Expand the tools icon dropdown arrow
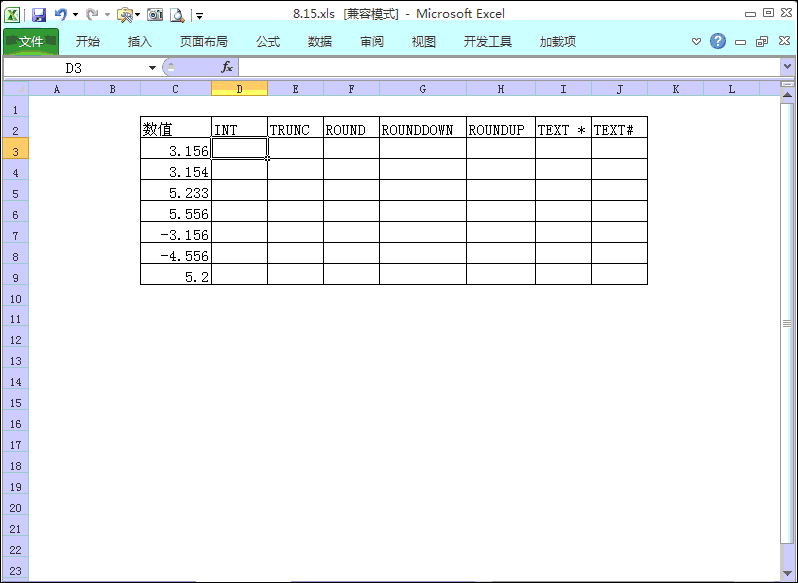 [137, 15]
